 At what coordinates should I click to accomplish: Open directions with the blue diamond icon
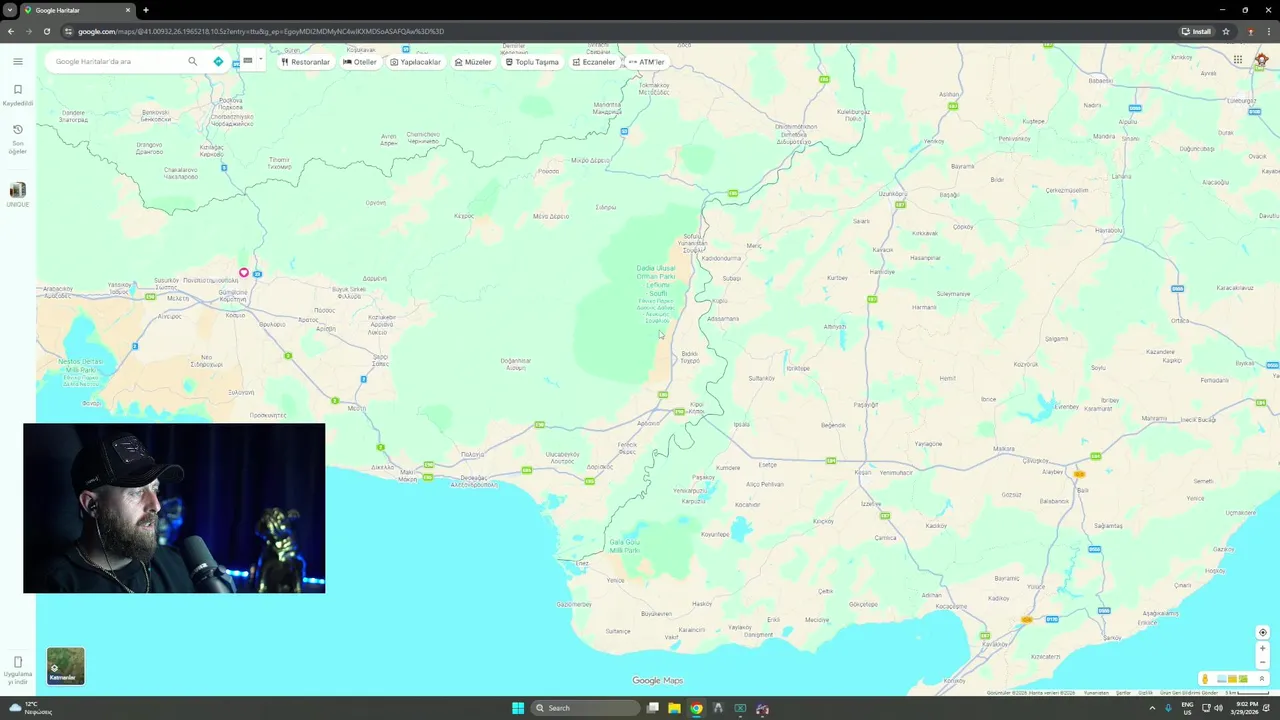click(218, 61)
